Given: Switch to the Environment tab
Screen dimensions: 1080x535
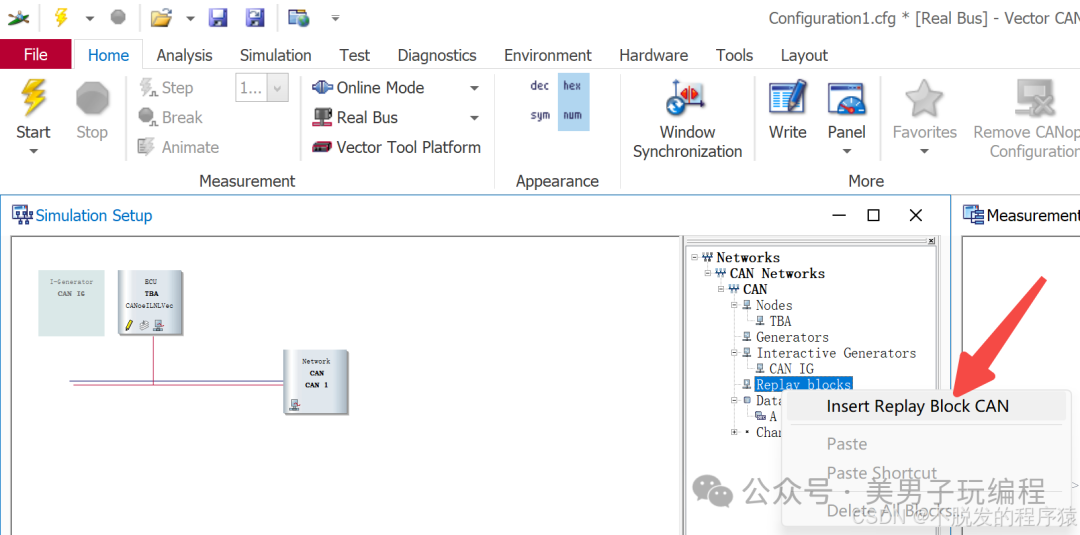Looking at the screenshot, I should (x=548, y=55).
